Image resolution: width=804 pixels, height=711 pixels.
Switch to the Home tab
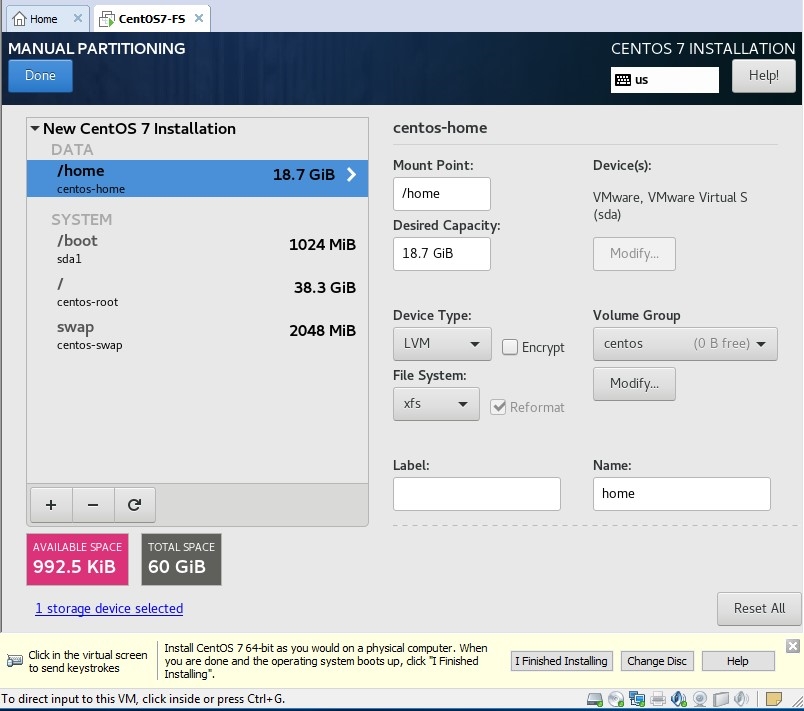point(36,19)
